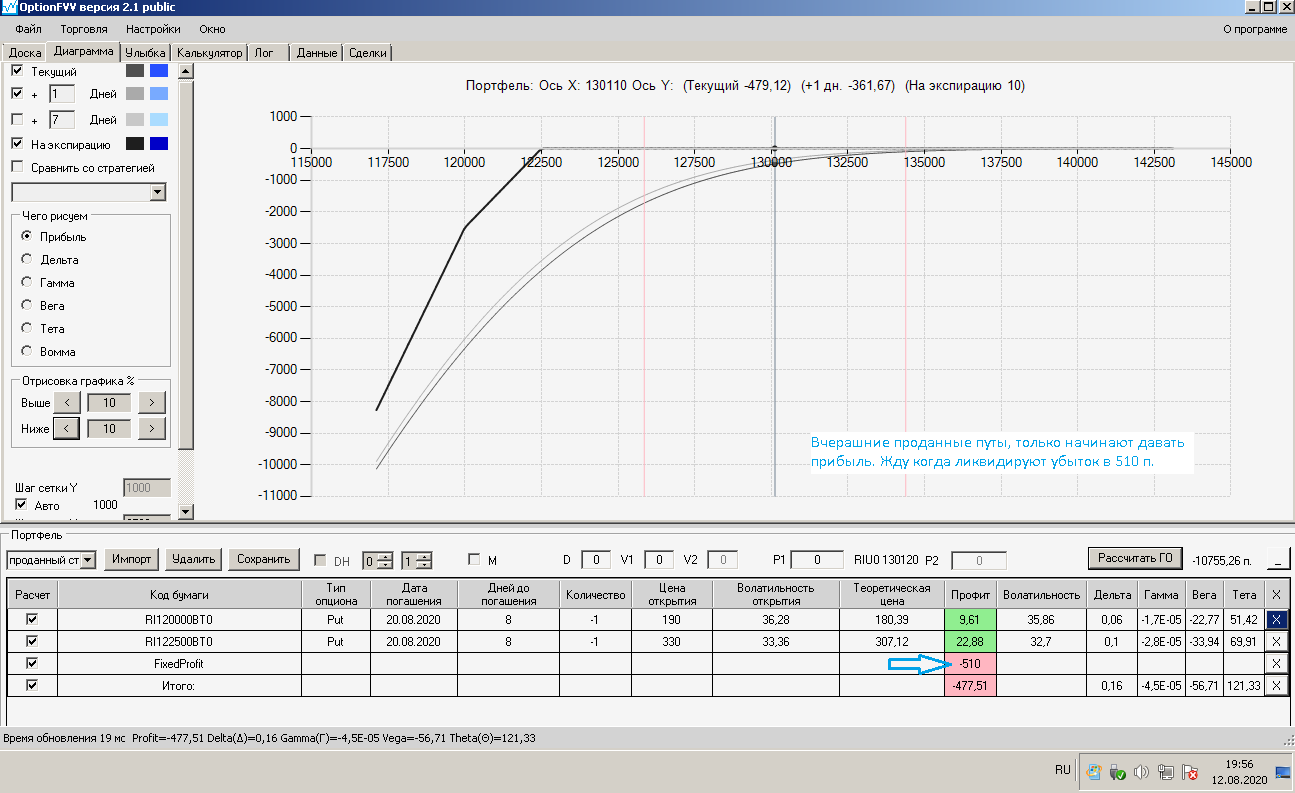Delete the RI120000BT0 row with X

(1277, 619)
